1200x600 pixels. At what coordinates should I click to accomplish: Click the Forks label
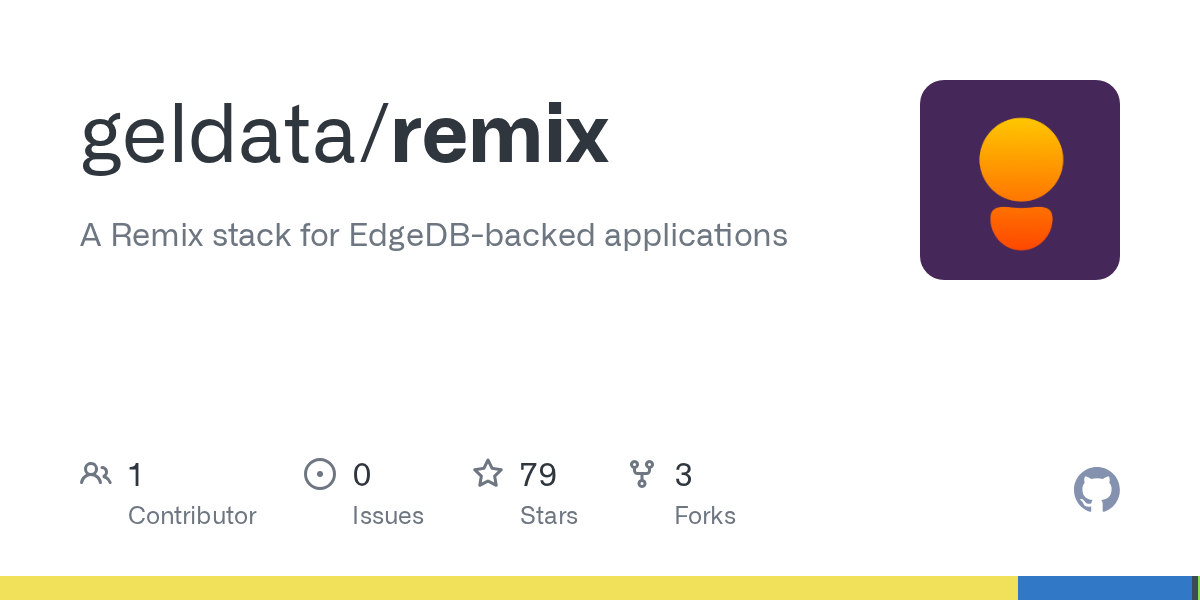coord(705,516)
